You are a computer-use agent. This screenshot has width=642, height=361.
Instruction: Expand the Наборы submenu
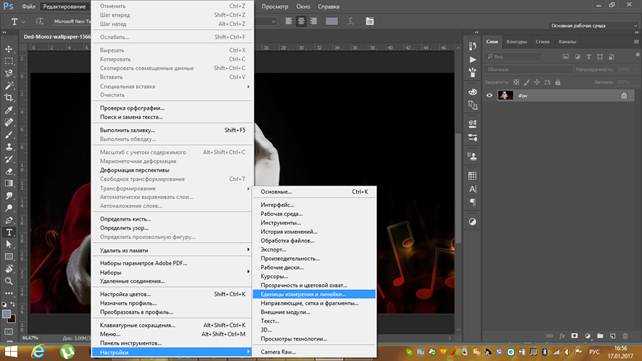(172, 272)
